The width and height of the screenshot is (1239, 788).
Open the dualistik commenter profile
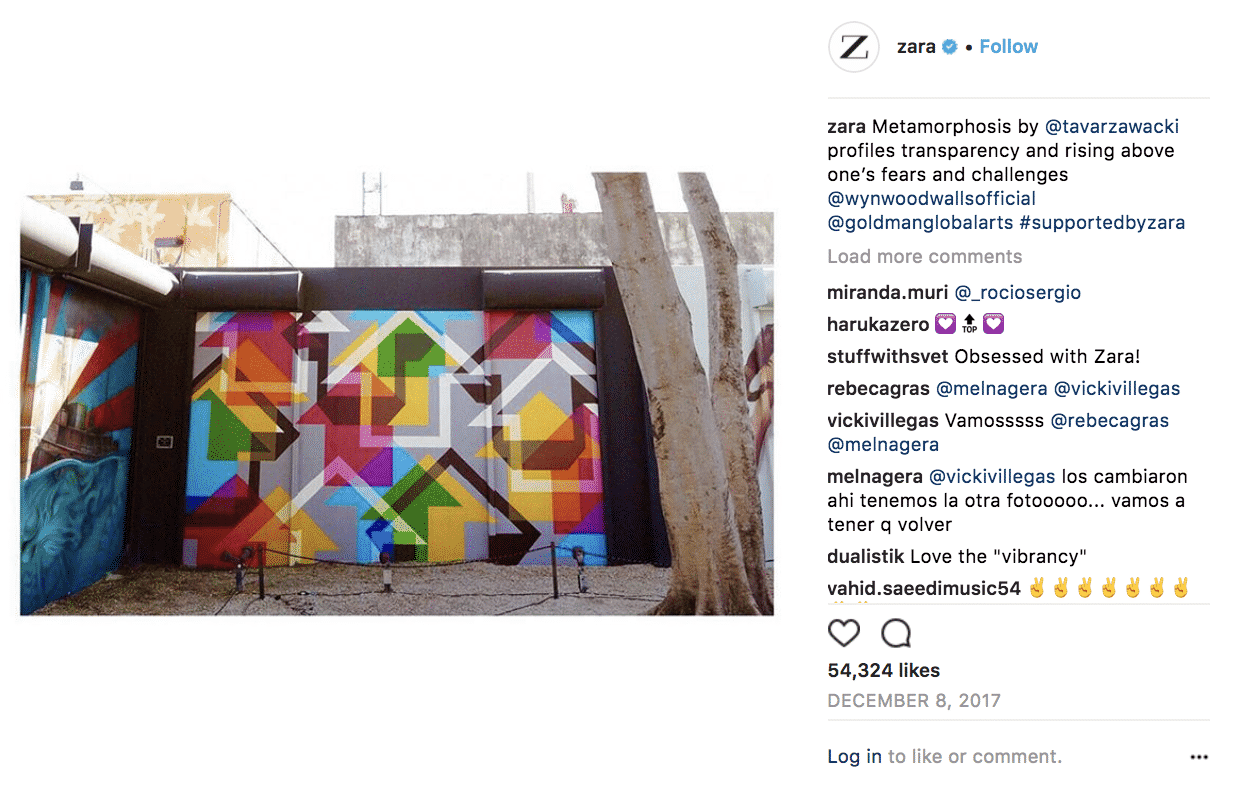pos(867,557)
